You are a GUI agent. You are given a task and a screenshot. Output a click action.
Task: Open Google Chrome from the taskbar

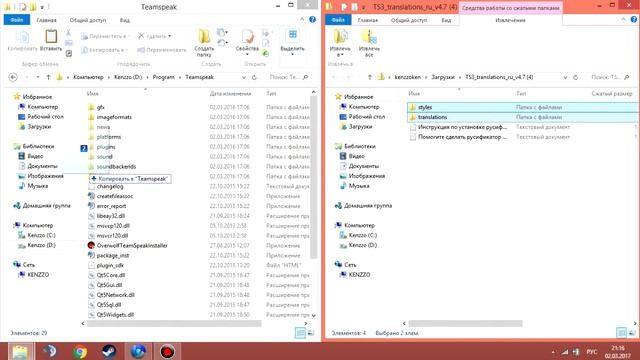pyautogui.click(x=80, y=351)
